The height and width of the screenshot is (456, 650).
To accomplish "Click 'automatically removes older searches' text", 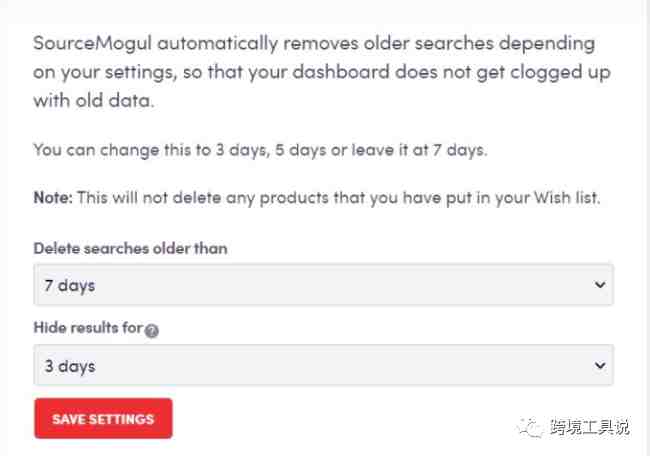I will pyautogui.click(x=325, y=44).
